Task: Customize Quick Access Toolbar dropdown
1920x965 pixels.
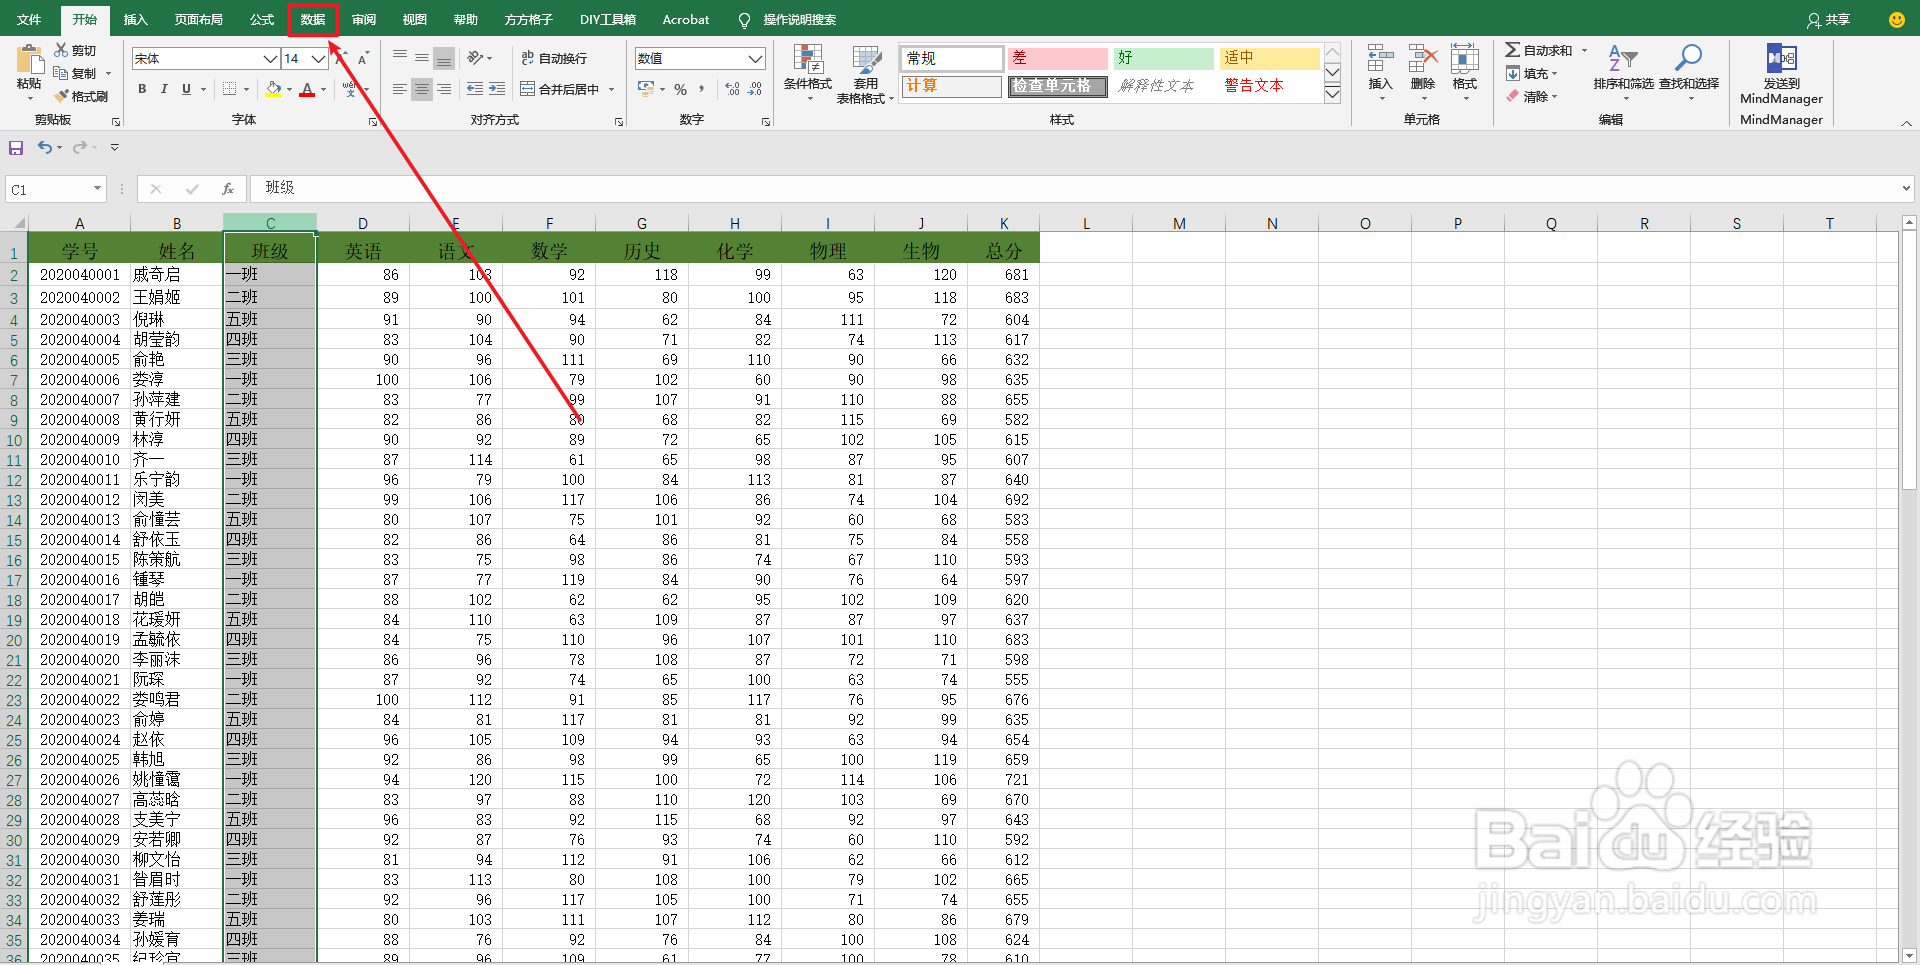Action: [114, 147]
